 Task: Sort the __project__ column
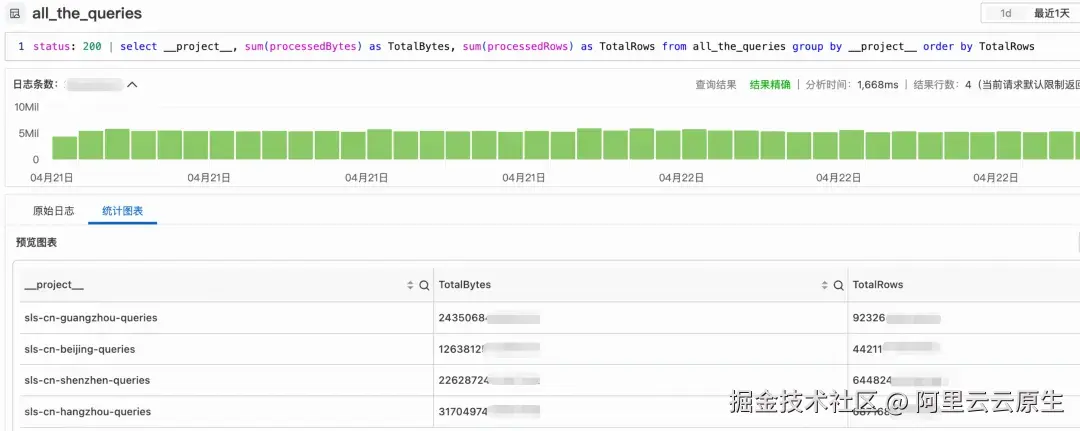411,285
